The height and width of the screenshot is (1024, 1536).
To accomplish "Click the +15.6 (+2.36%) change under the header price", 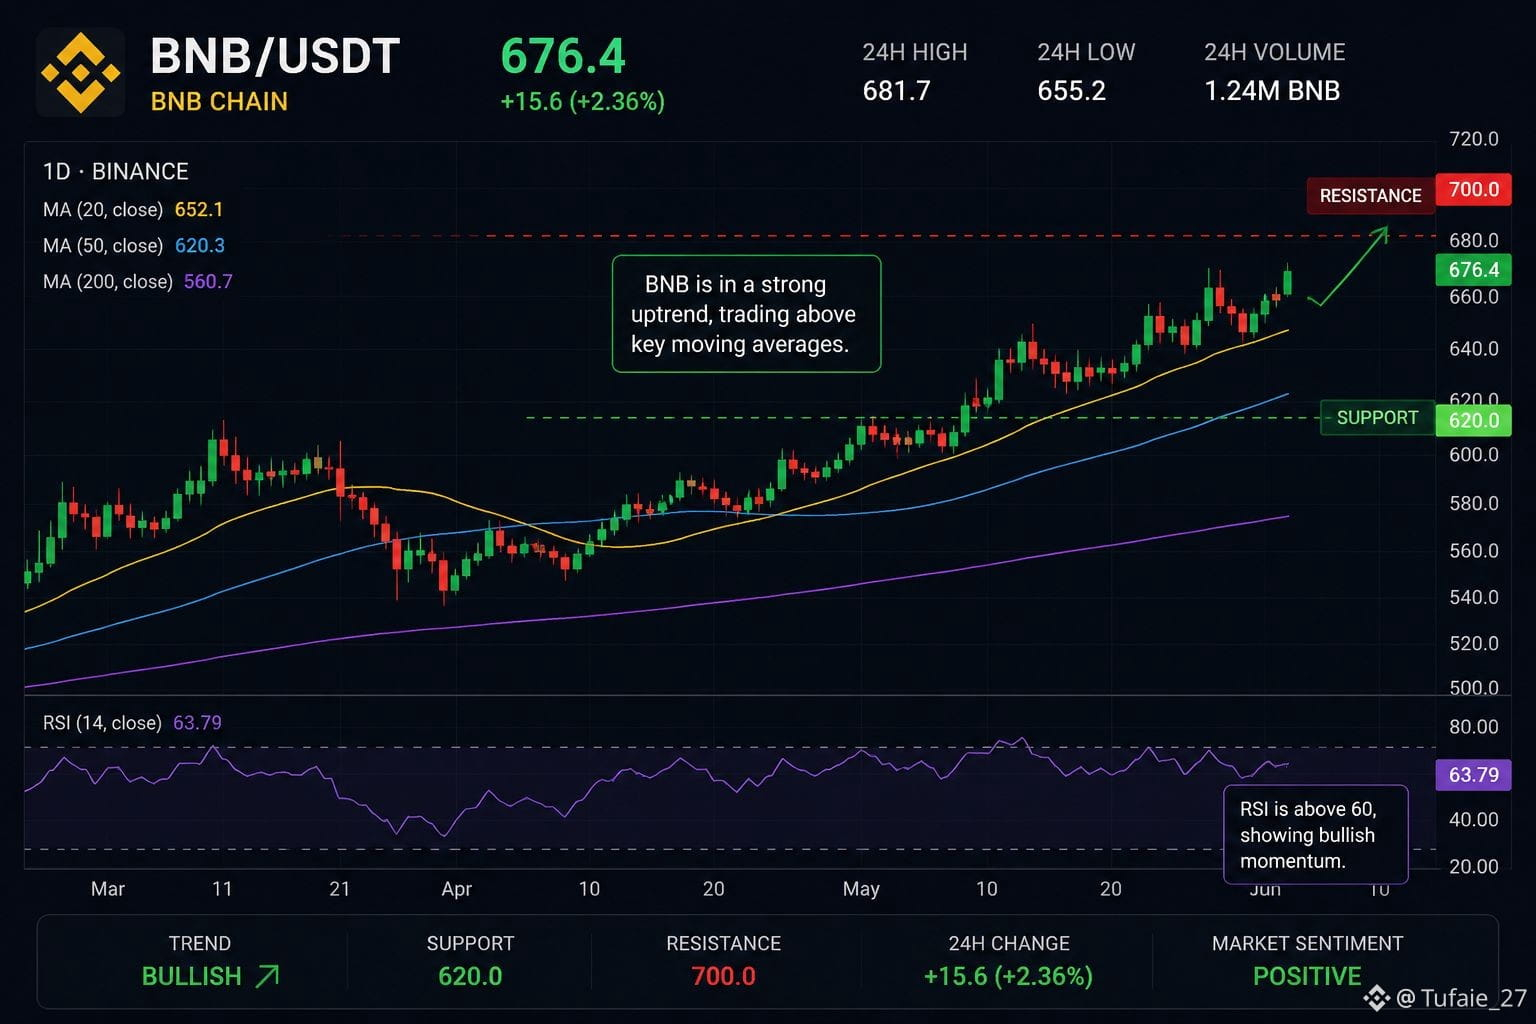I will 582,102.
